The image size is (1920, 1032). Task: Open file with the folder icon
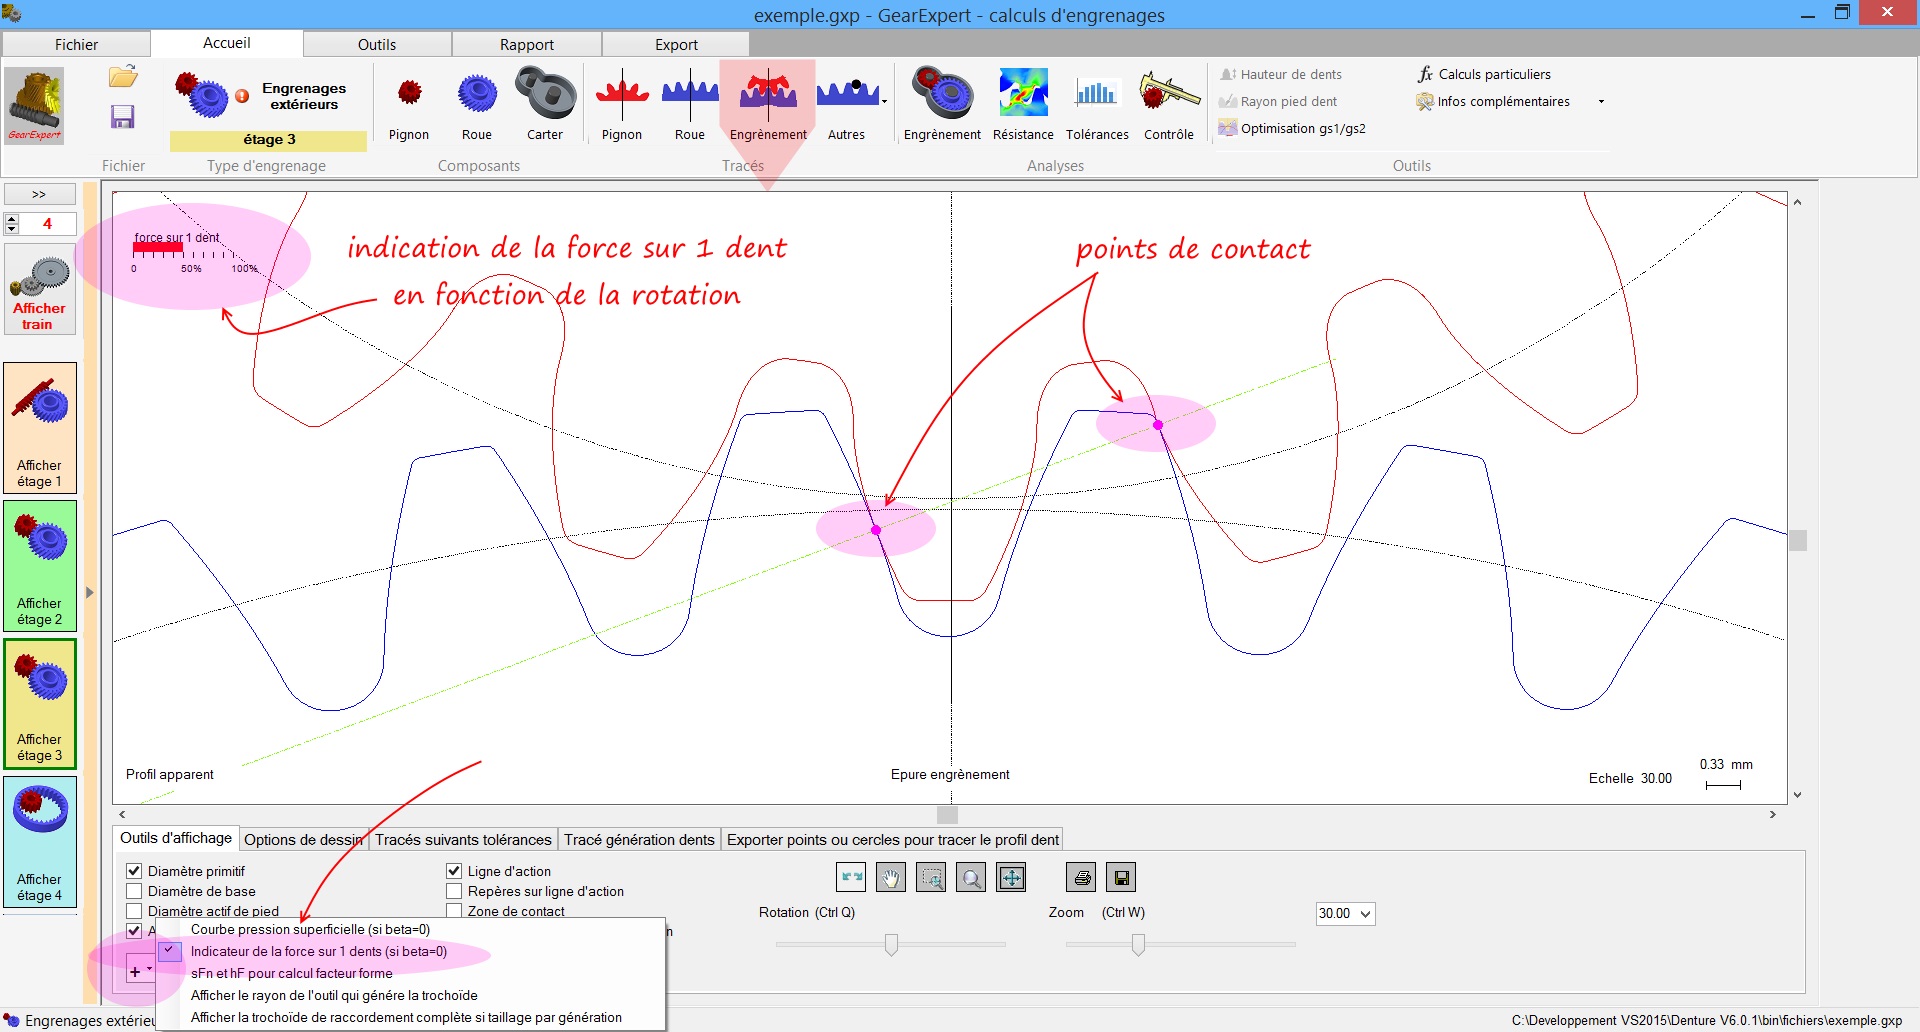(123, 77)
